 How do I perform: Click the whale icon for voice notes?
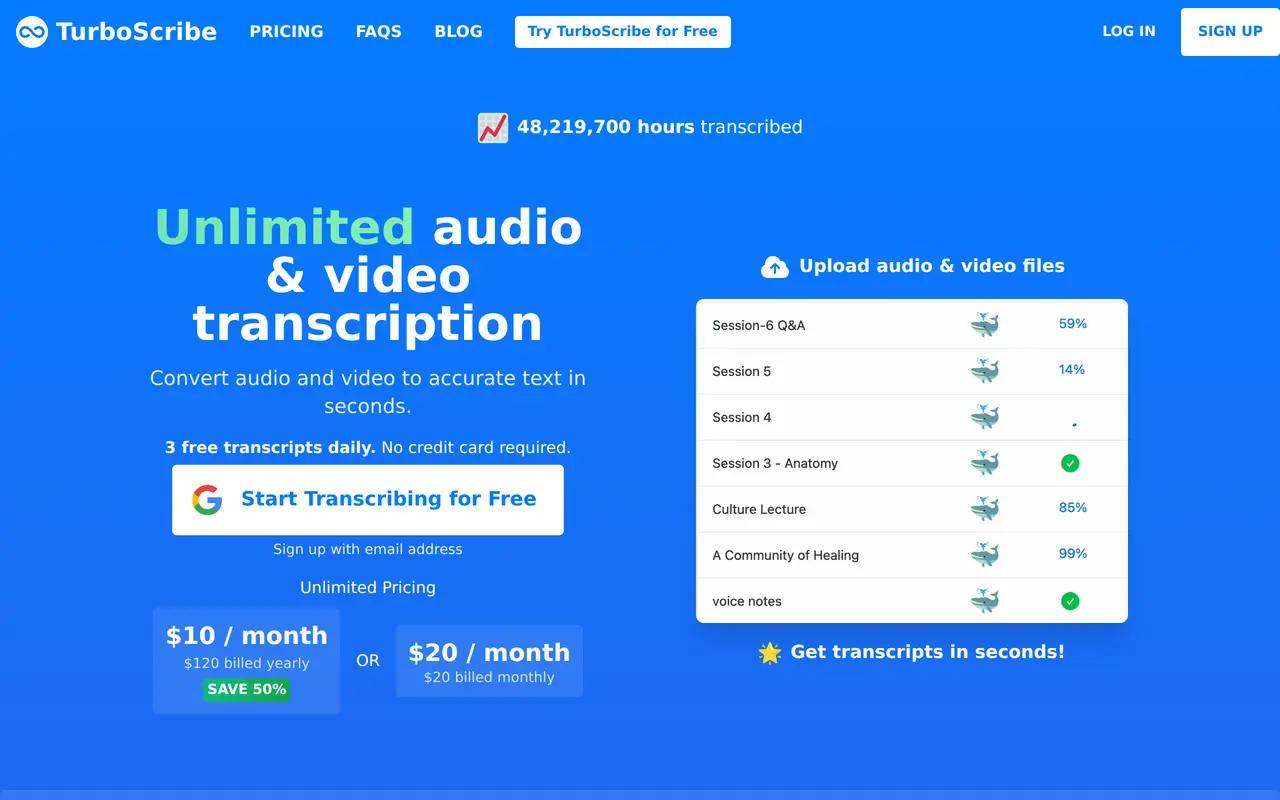[985, 601]
